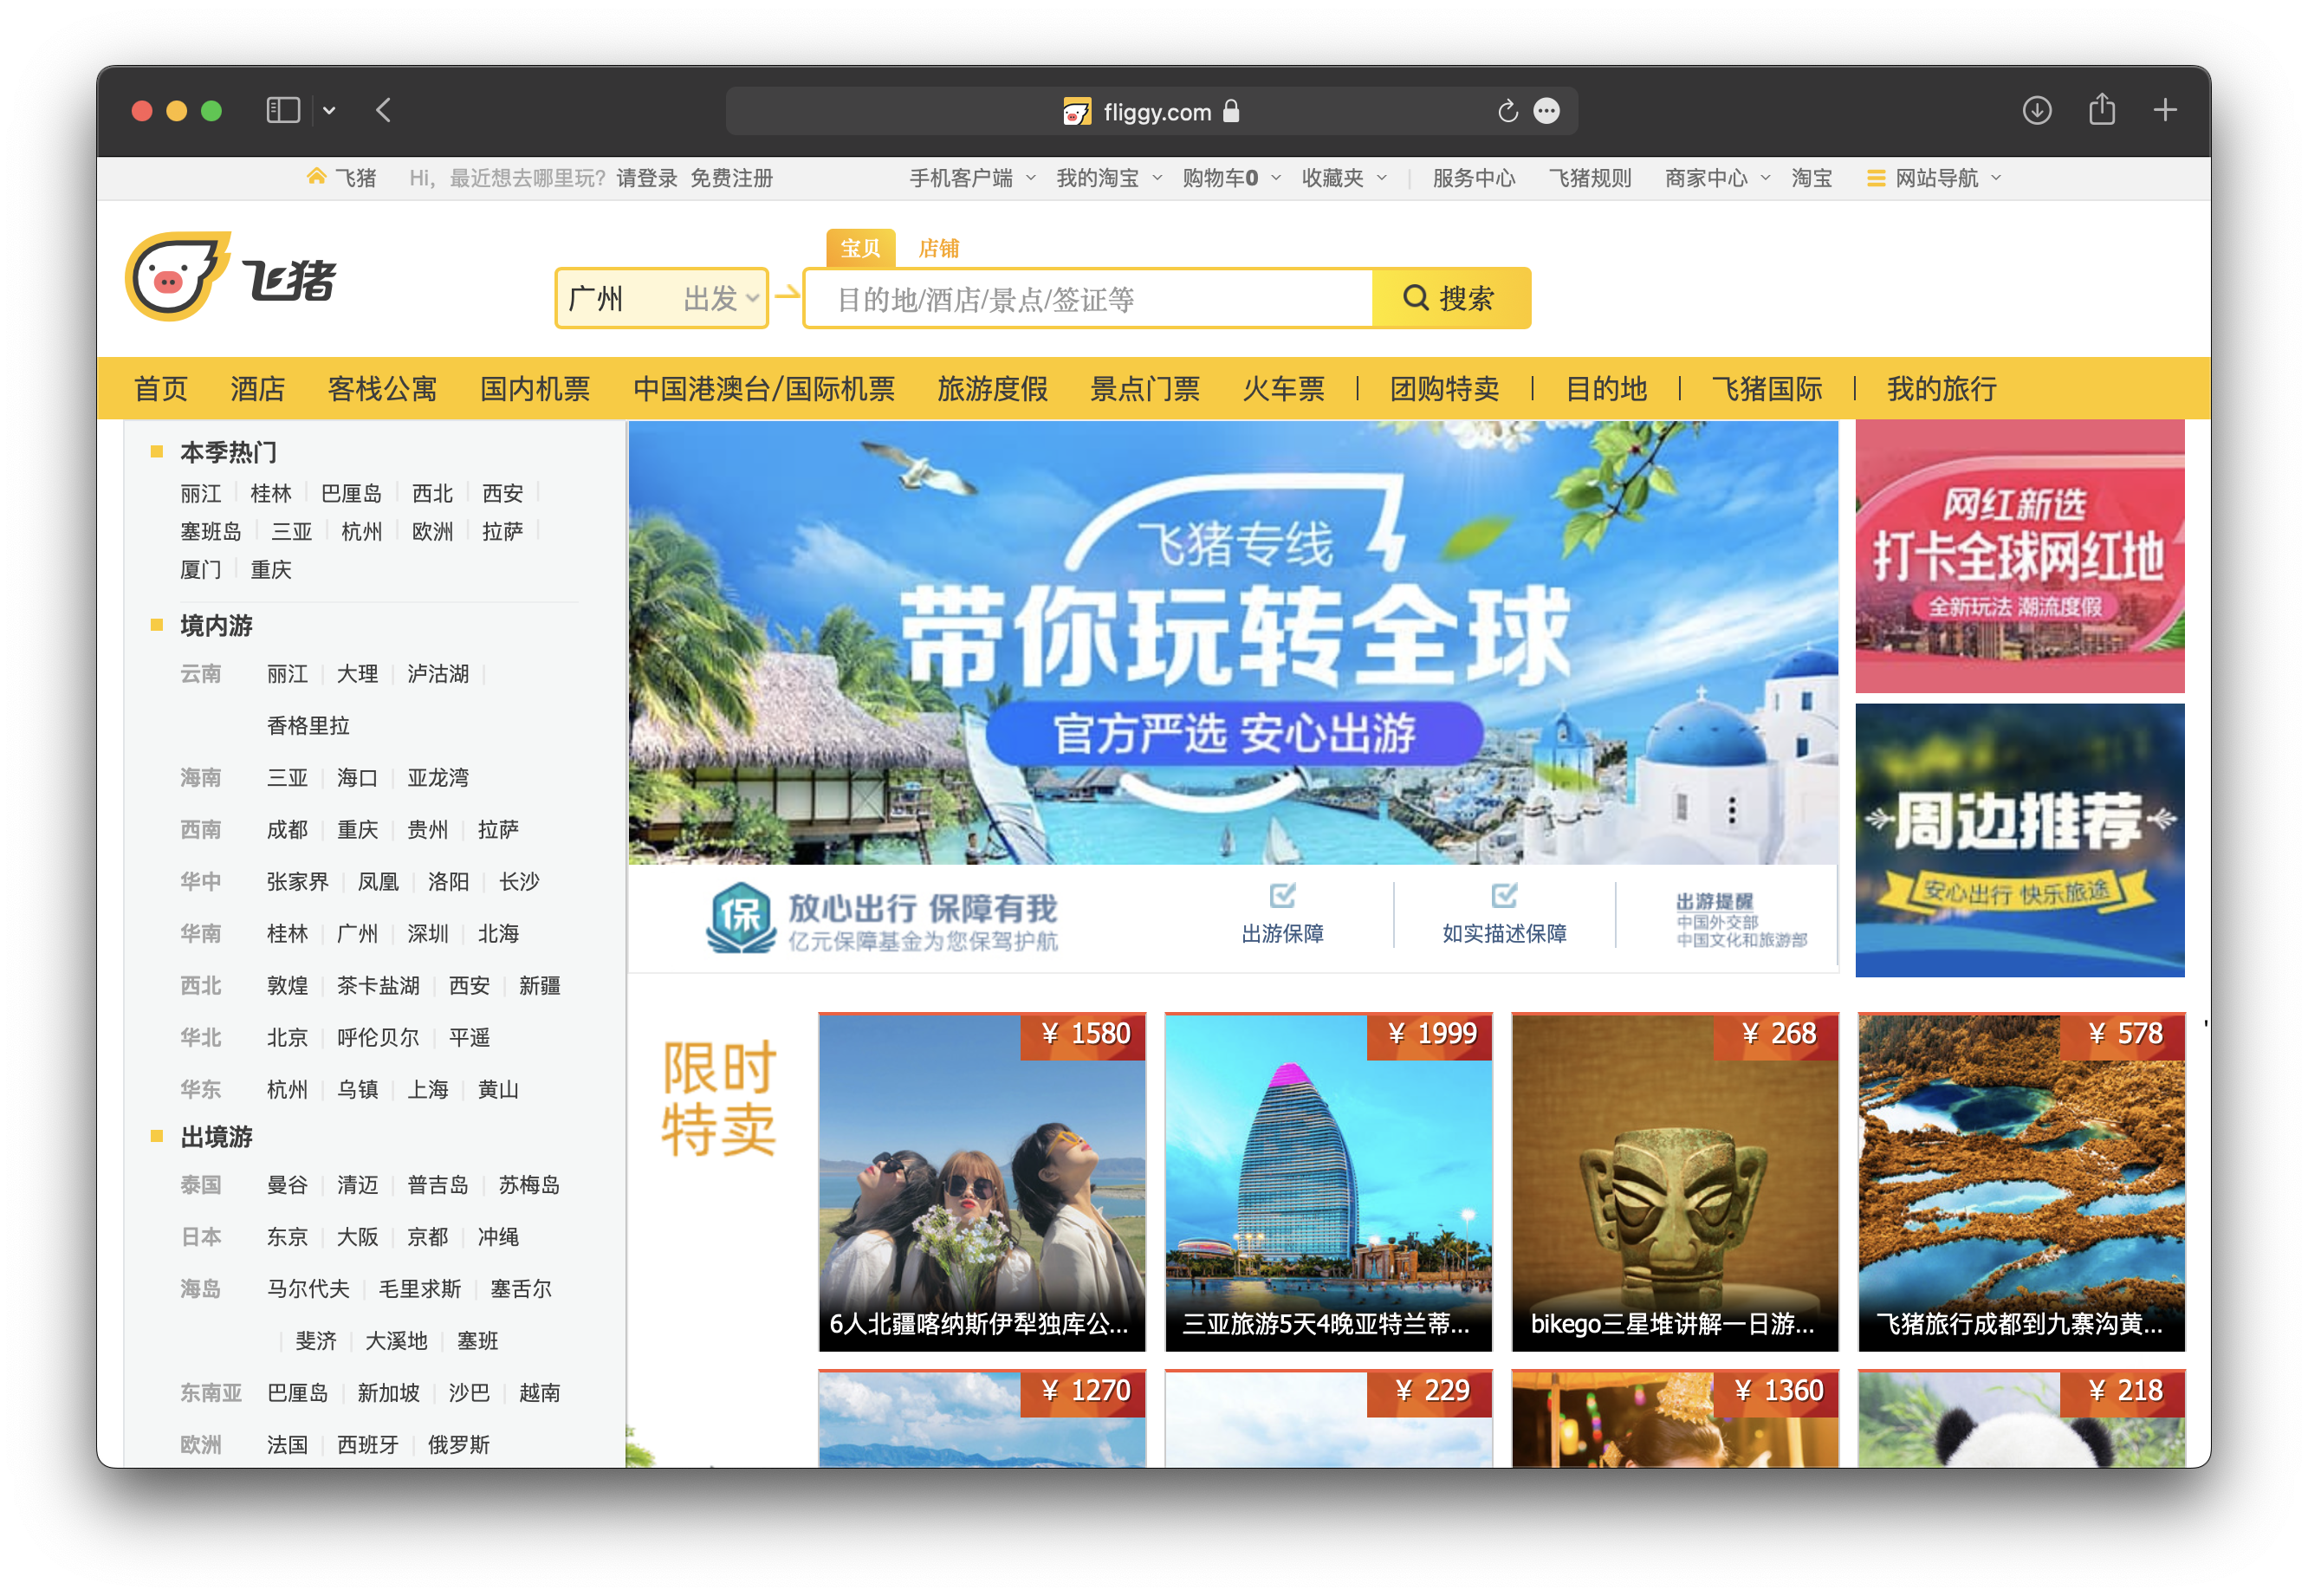This screenshot has width=2308, height=1596.
Task: Click the 搜索 search button
Action: pos(1450,298)
